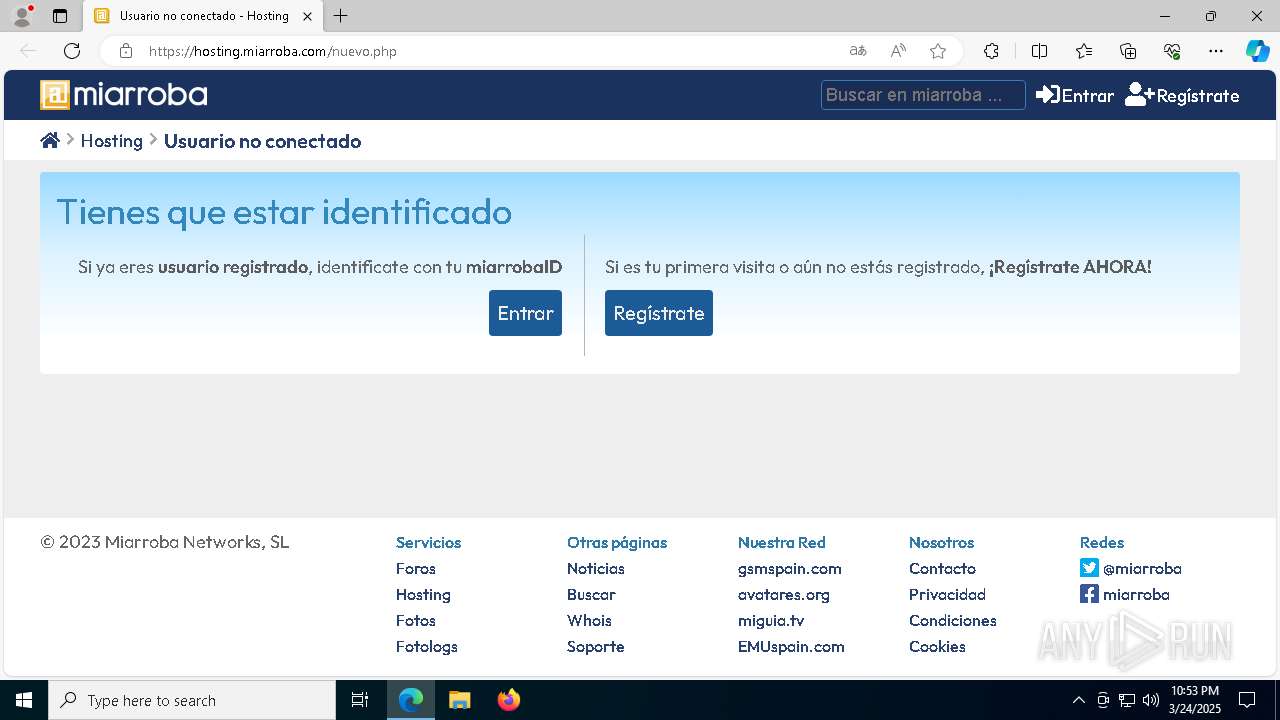
Task: Click the address bar URL
Action: [x=273, y=51]
